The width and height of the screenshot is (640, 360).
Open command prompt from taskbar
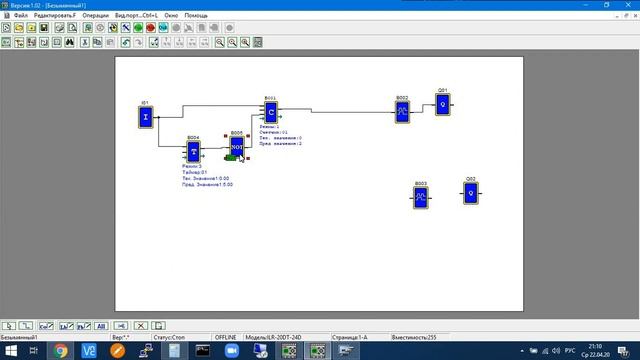[203, 351]
